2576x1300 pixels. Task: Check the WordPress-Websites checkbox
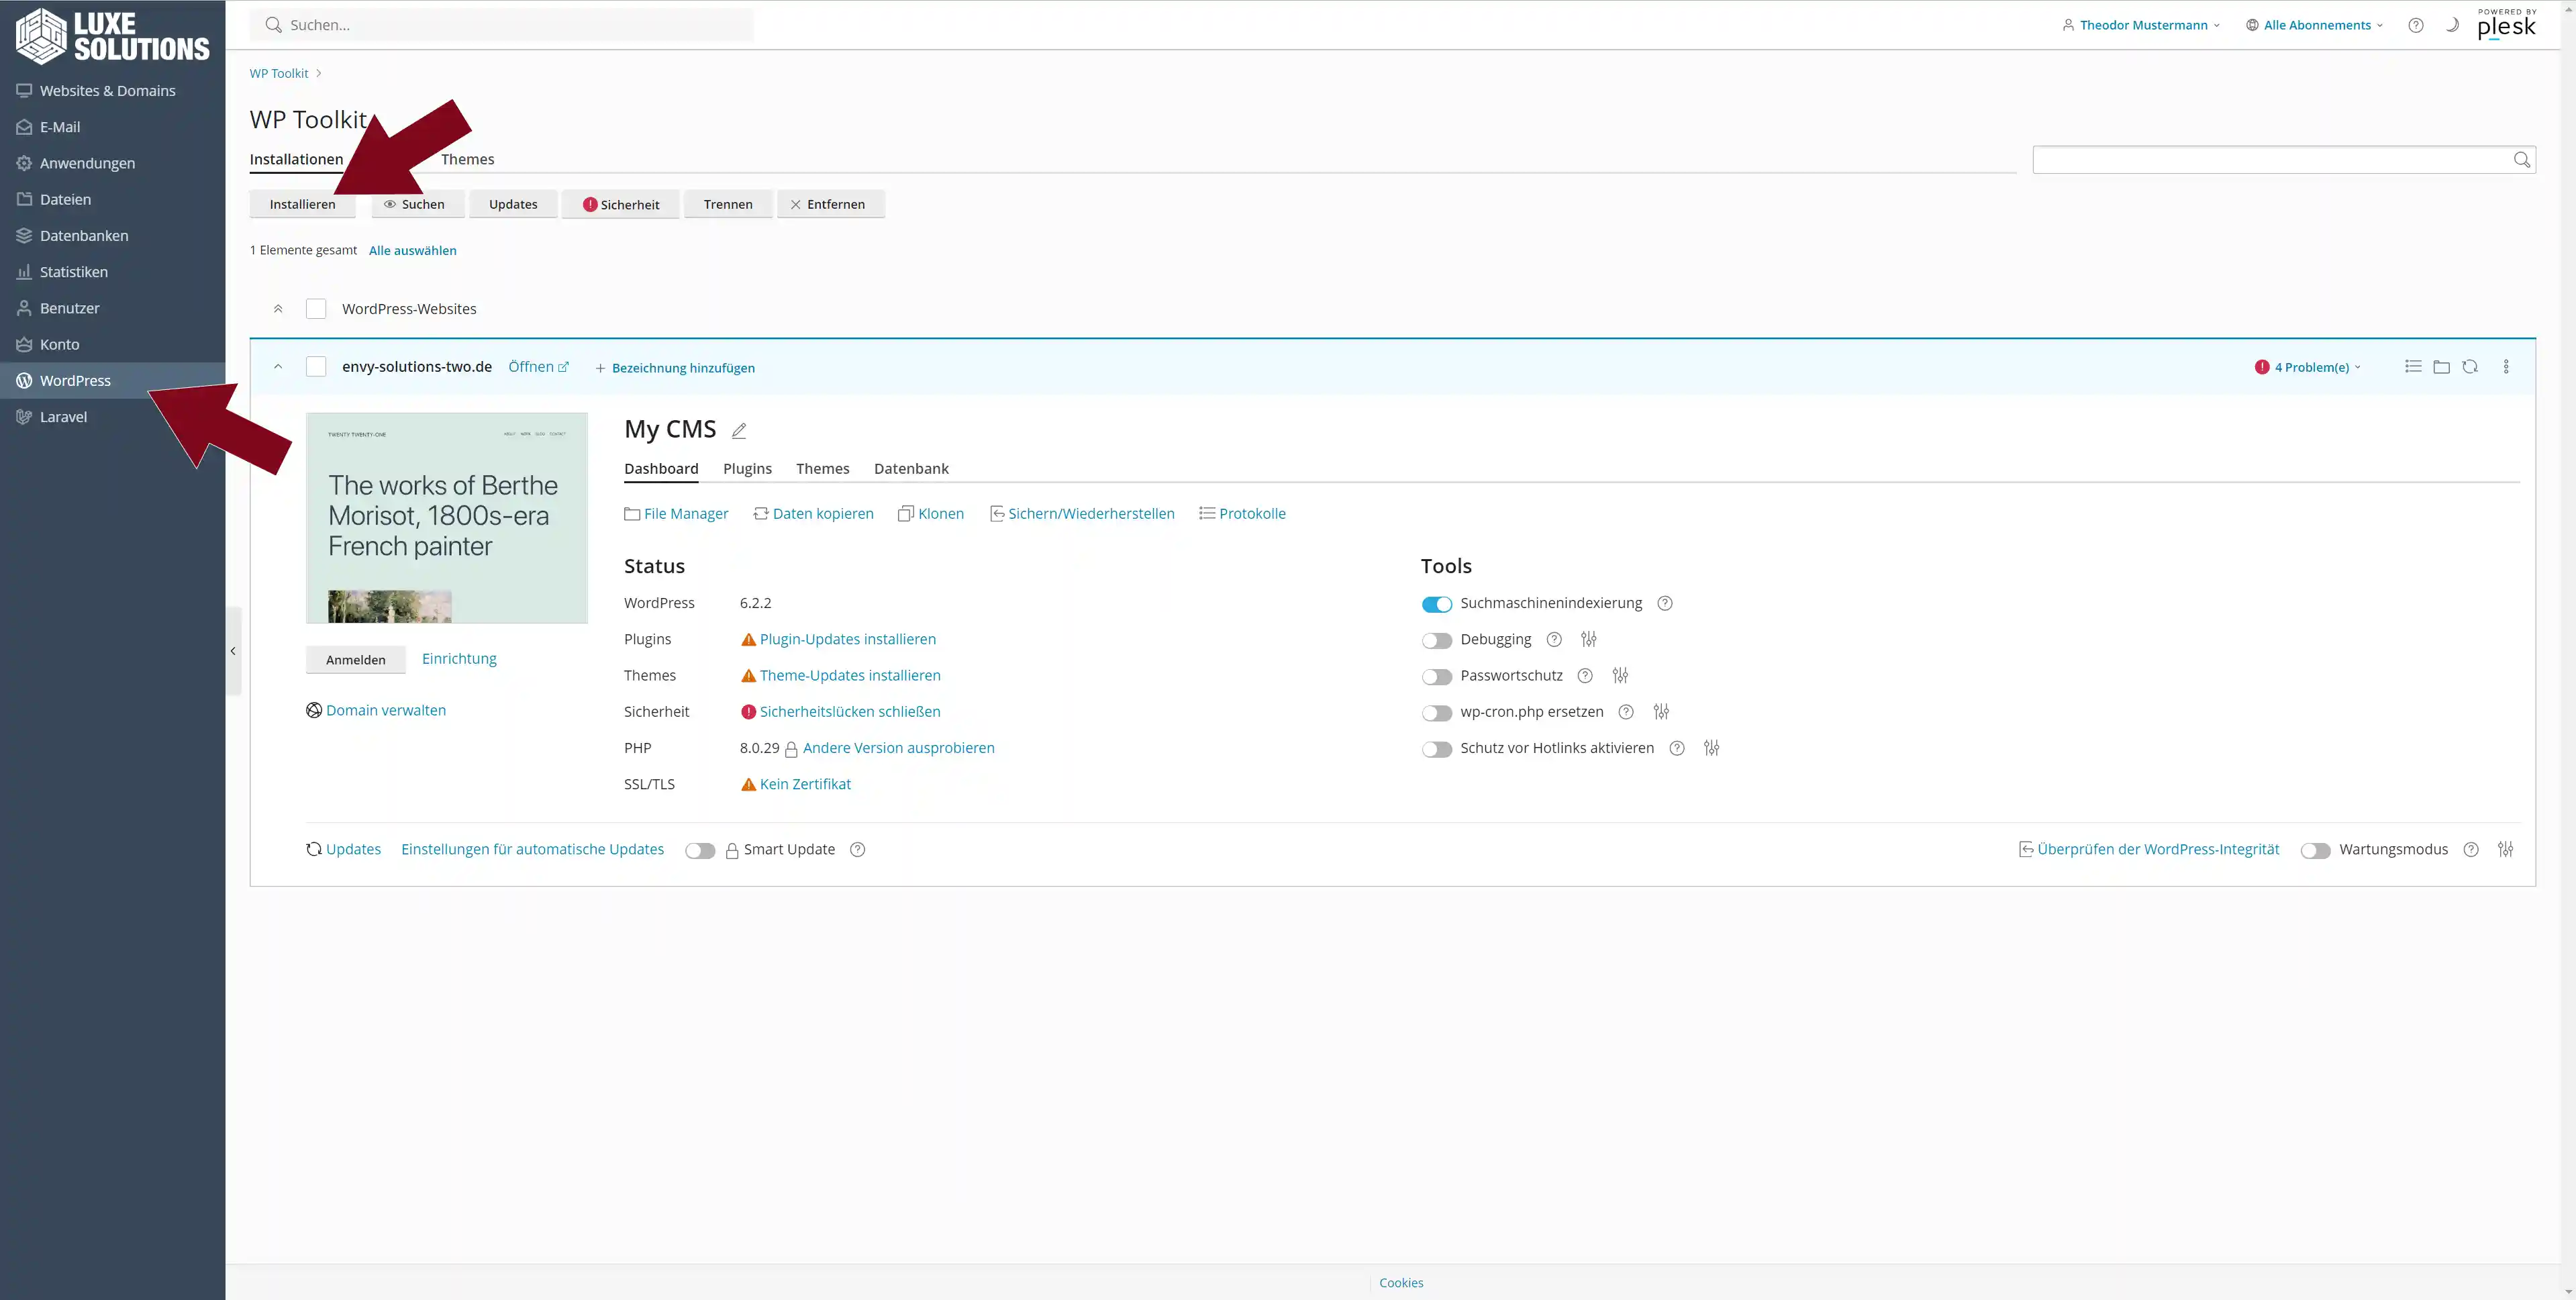(x=316, y=308)
